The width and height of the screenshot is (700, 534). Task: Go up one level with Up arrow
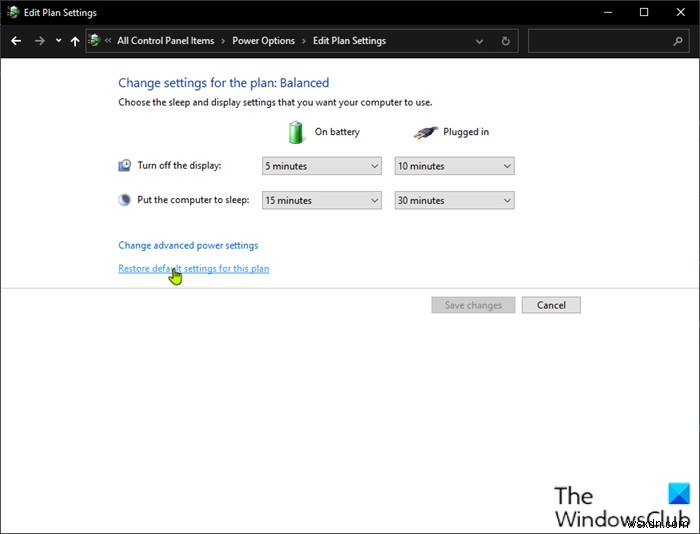click(x=75, y=41)
